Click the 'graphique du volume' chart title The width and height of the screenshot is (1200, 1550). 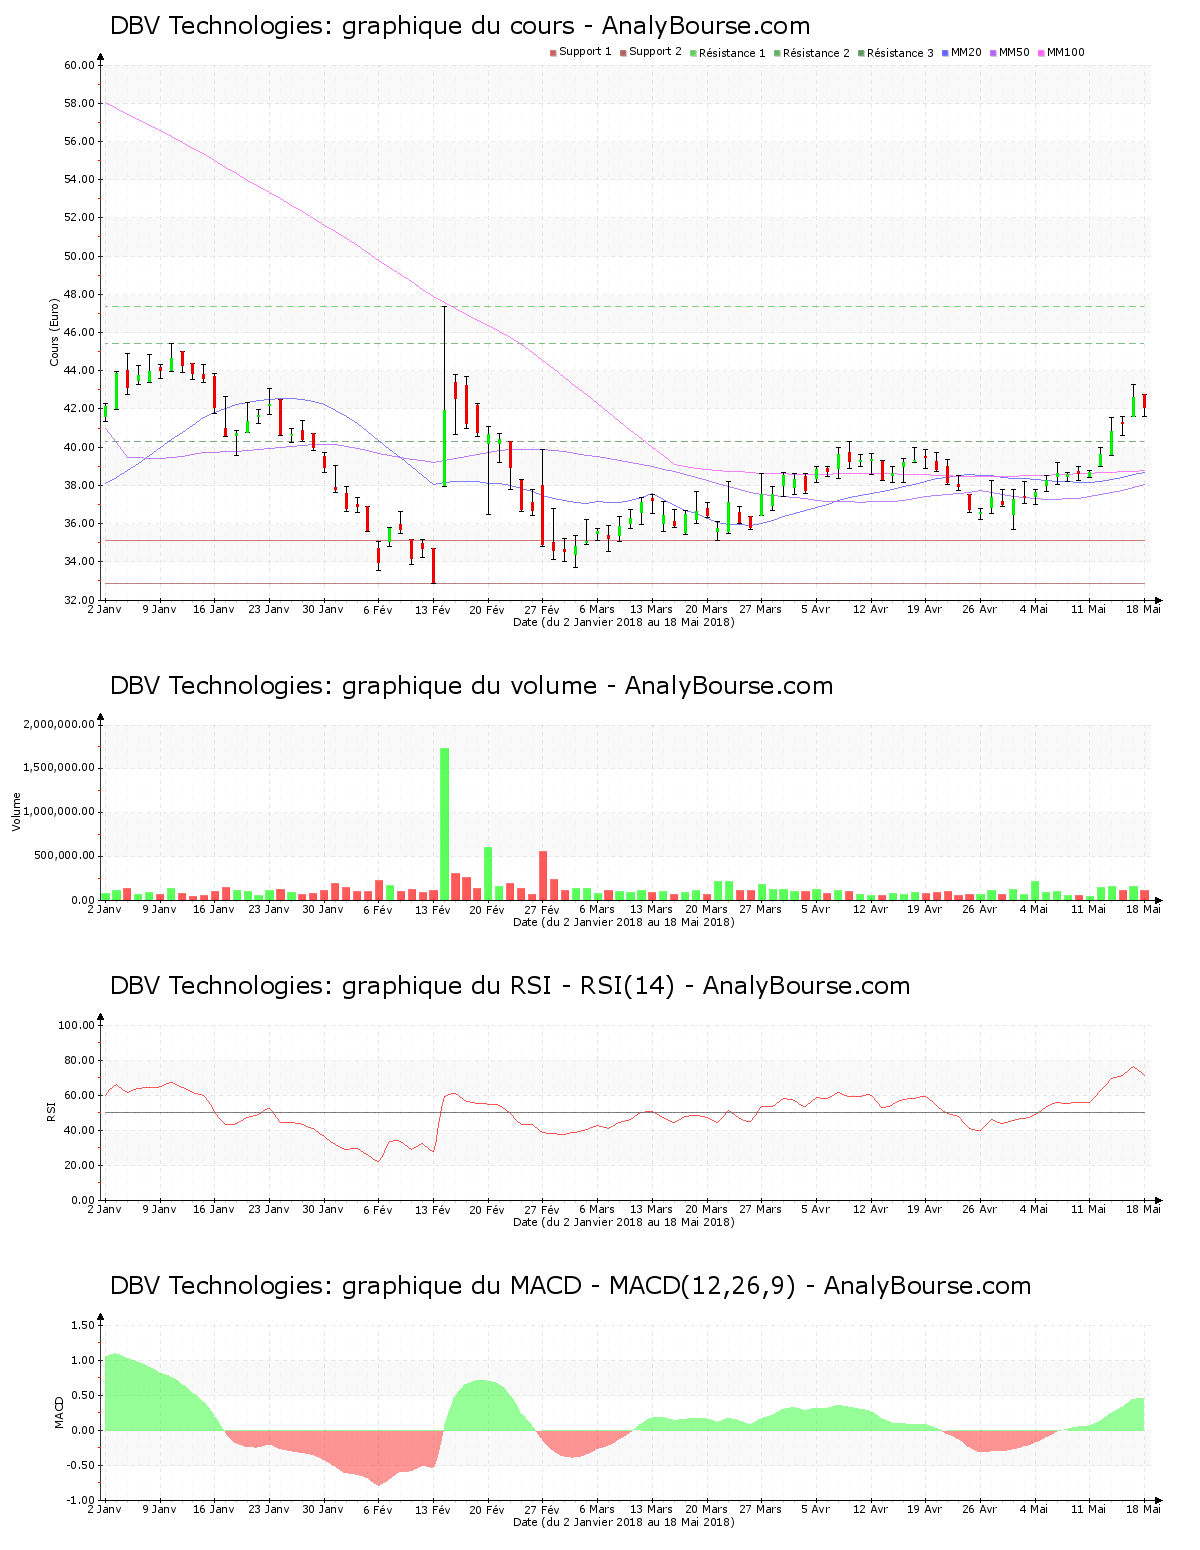coord(469,686)
